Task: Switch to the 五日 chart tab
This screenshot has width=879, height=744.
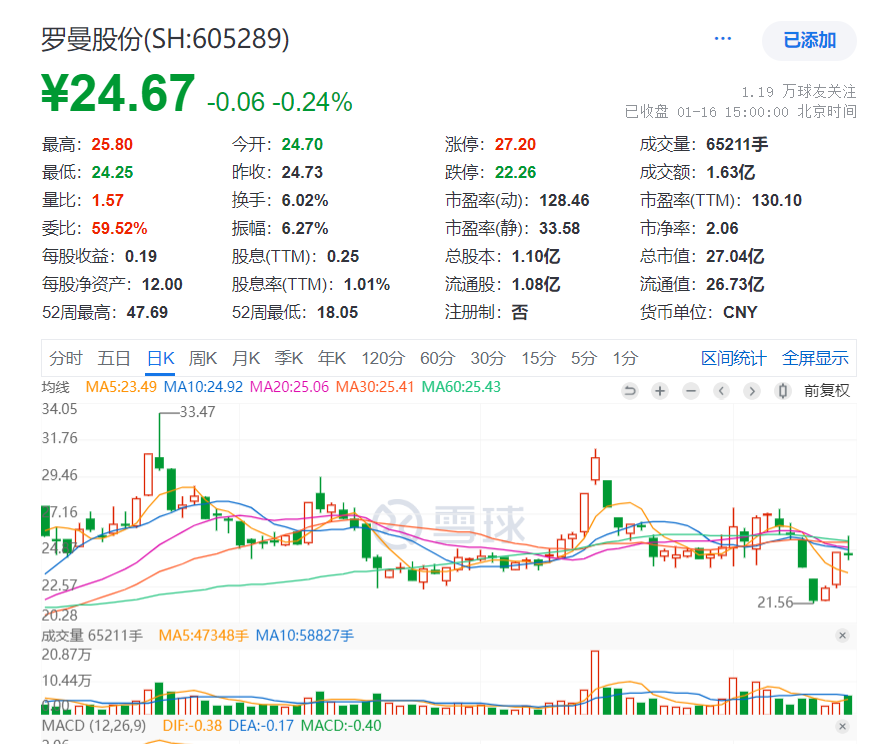Action: tap(114, 358)
